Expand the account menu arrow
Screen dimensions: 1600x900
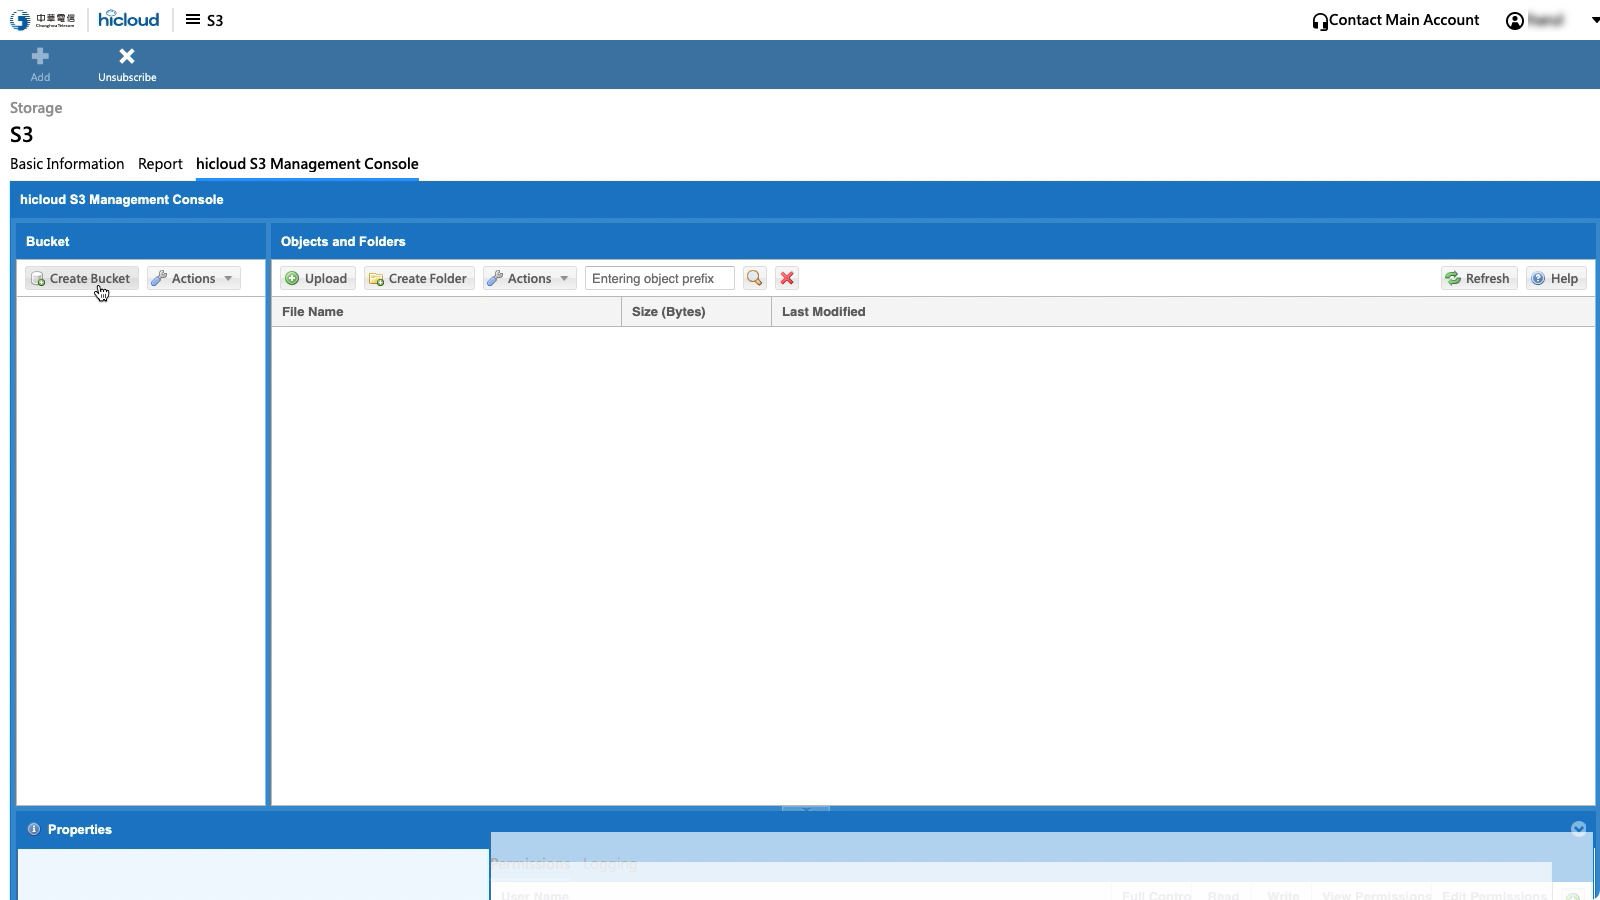(x=1595, y=21)
